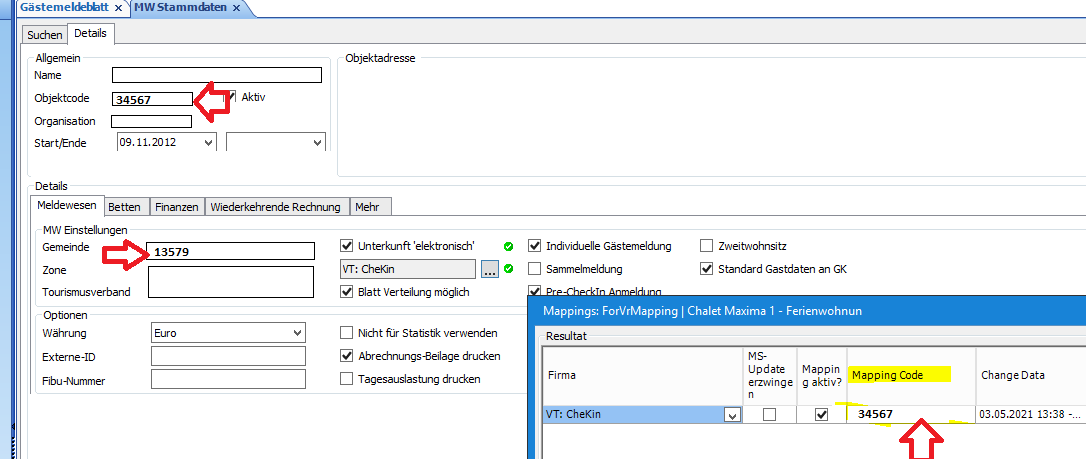Close the MW Stammdaten tab
Viewport: 1086px width, 459px height.
point(237,8)
